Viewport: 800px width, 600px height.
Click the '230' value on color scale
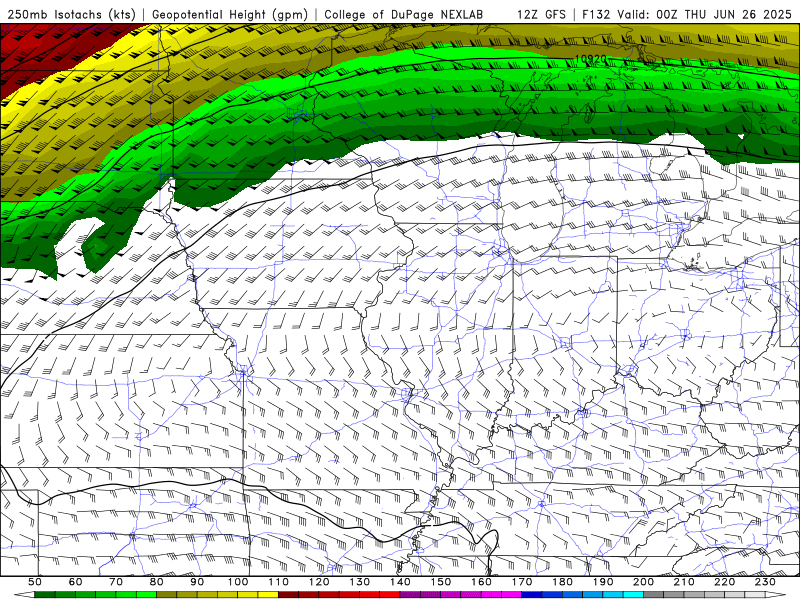(765, 582)
